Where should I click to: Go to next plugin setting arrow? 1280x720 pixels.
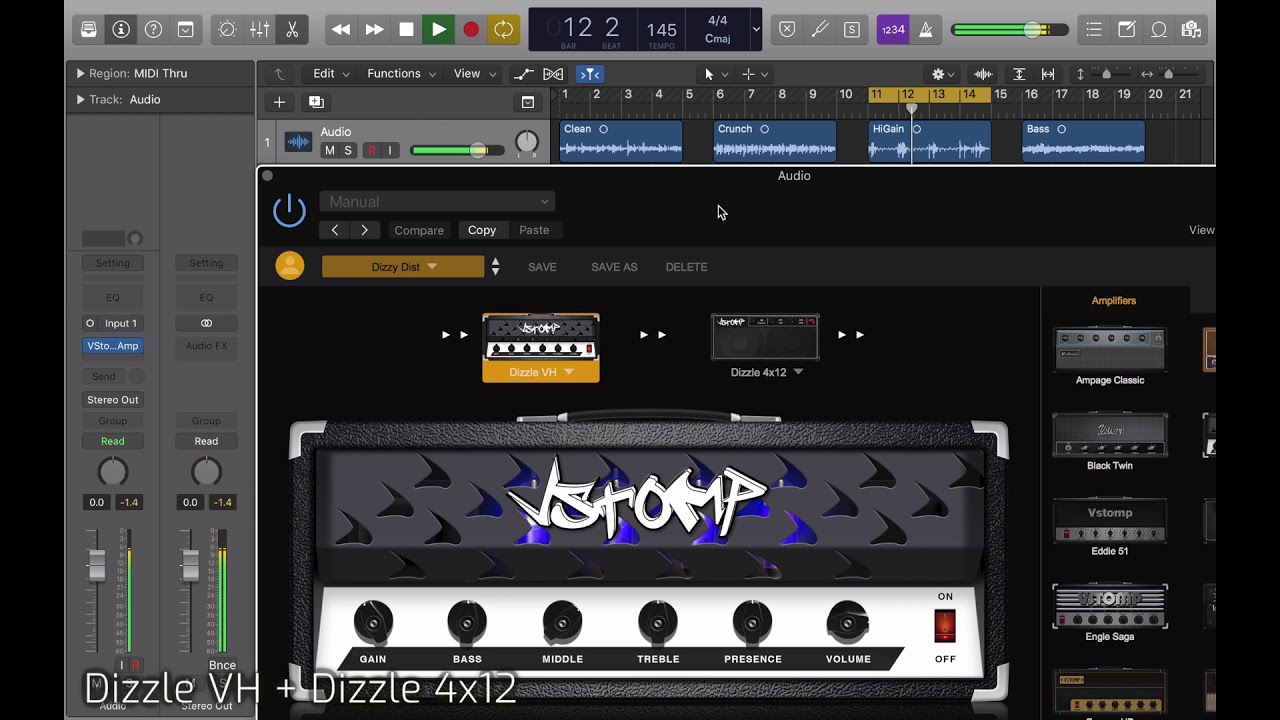(x=364, y=230)
